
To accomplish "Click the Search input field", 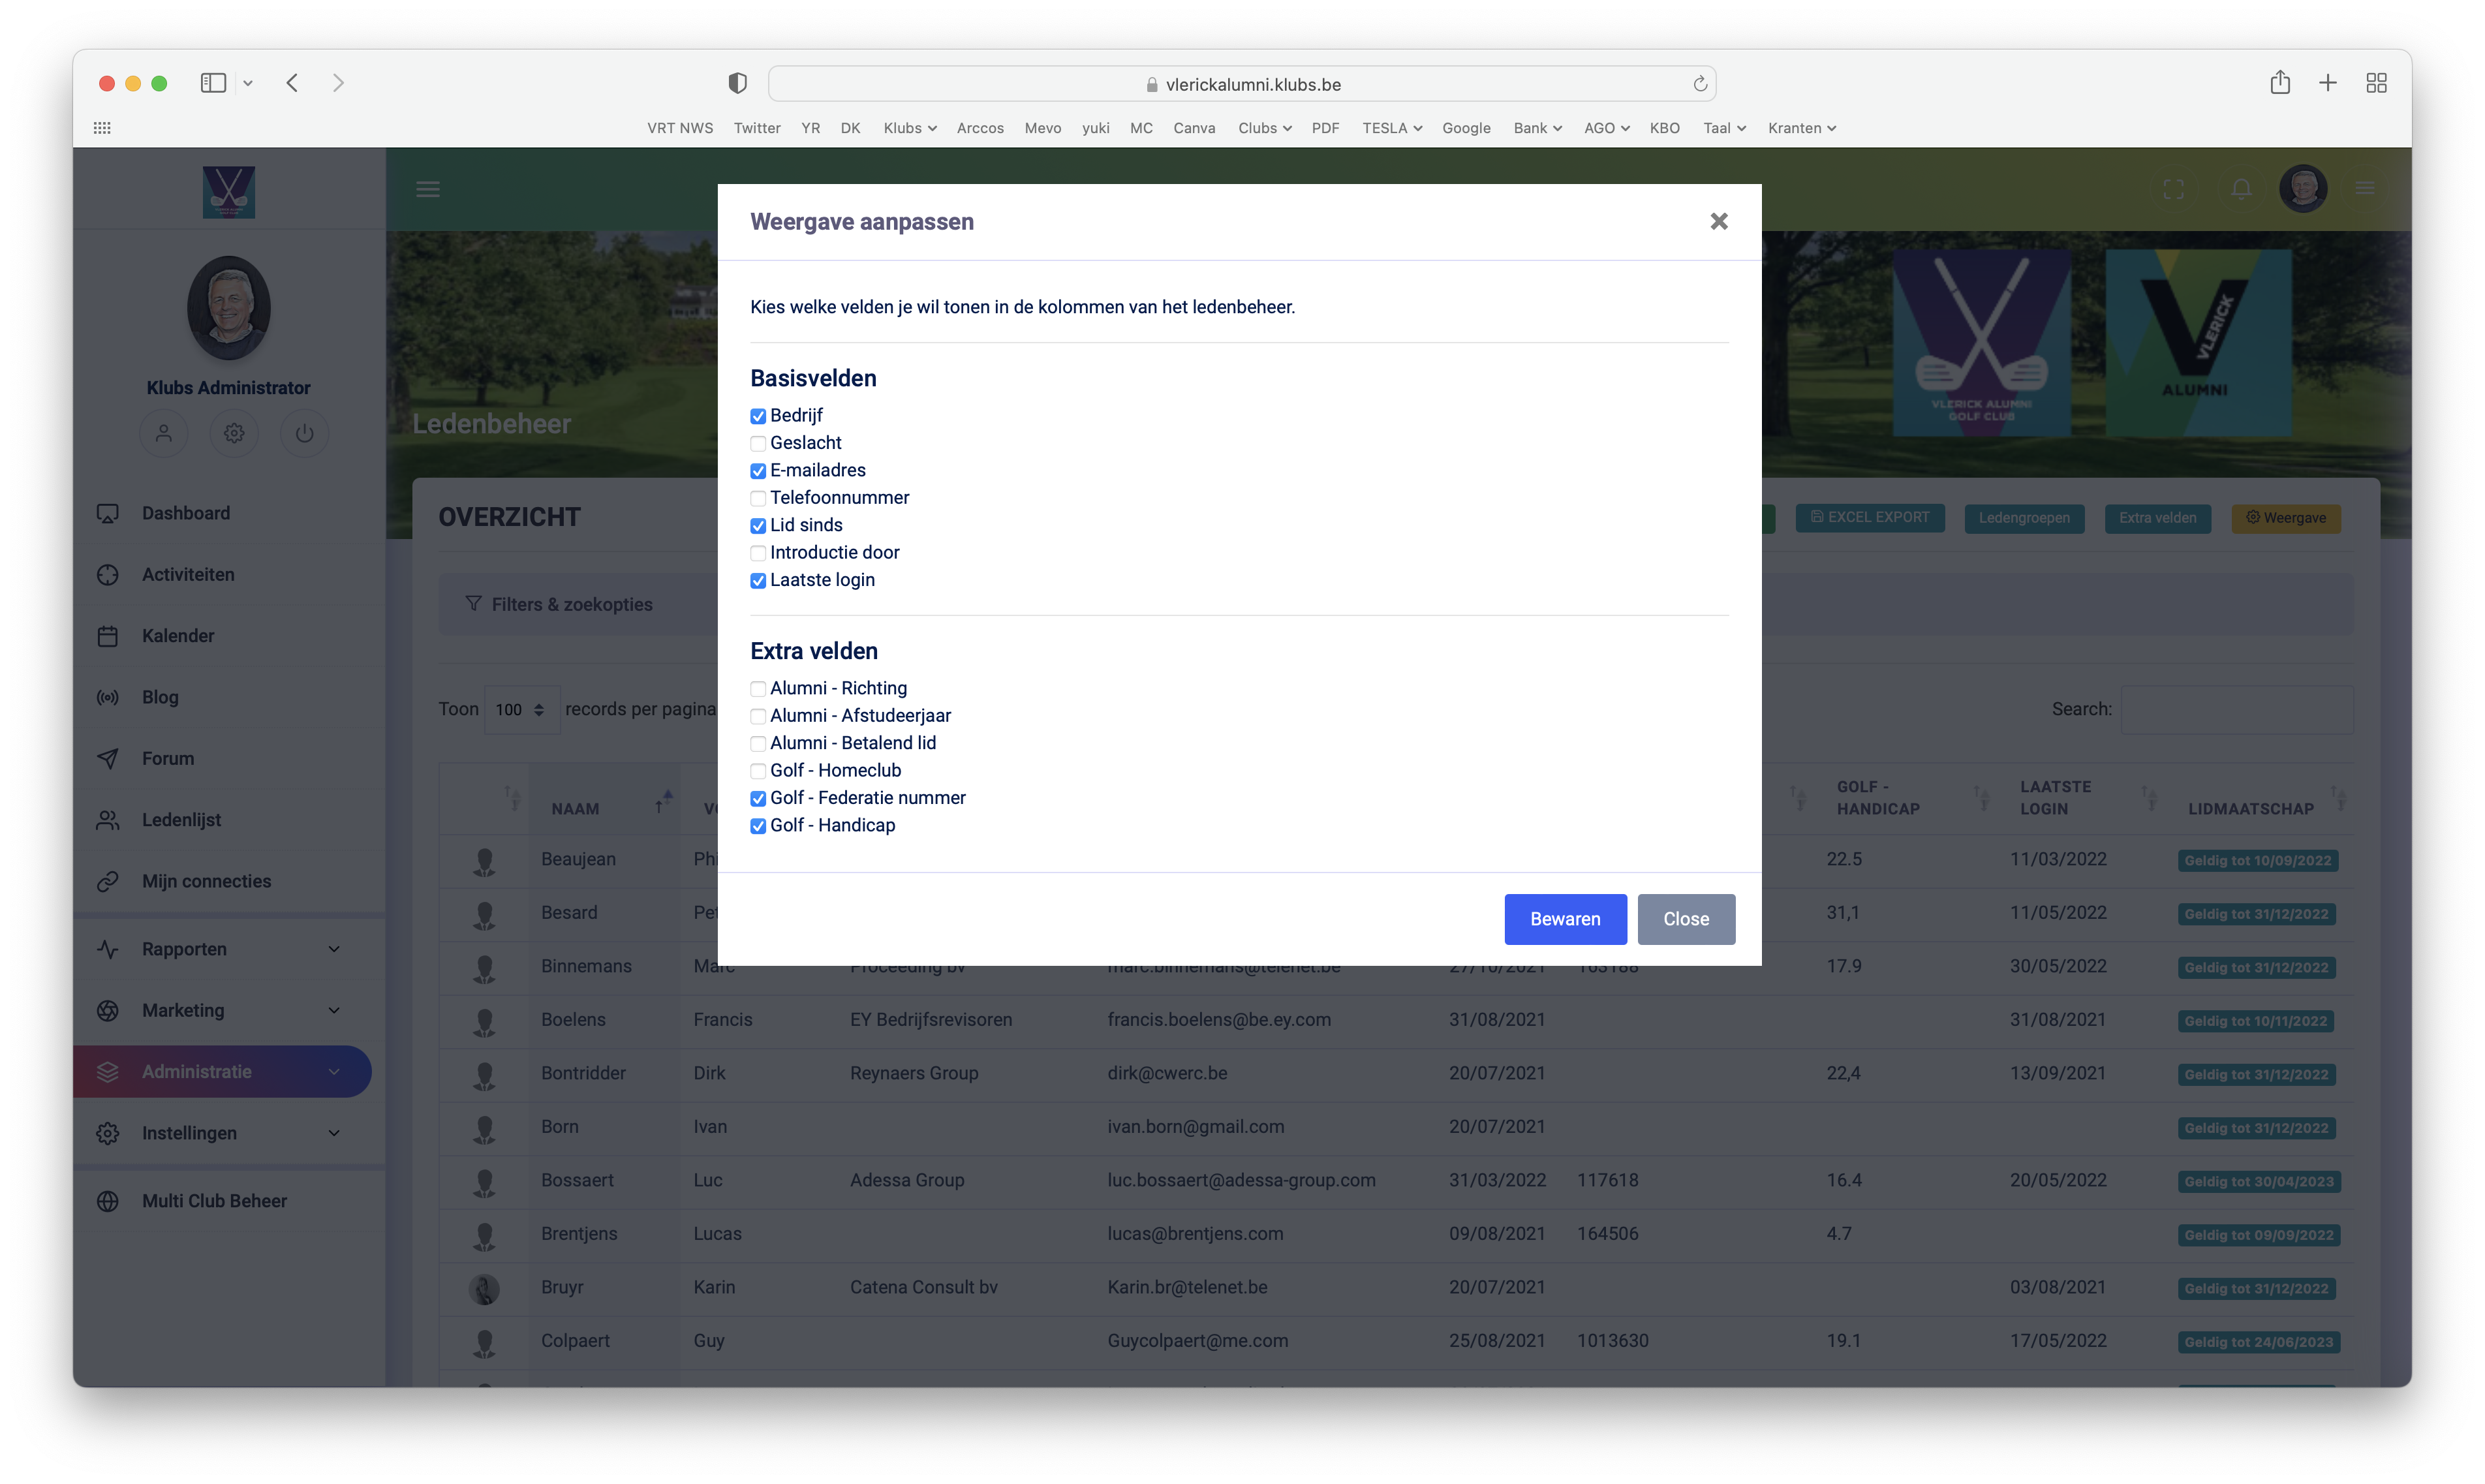I will (x=2236, y=709).
